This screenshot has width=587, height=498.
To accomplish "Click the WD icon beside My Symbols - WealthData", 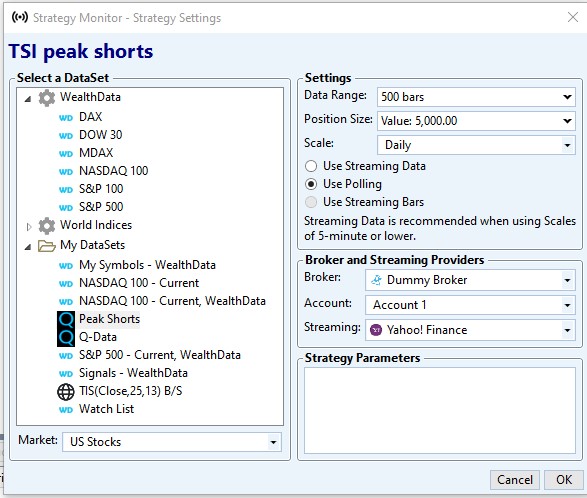I will (x=66, y=266).
